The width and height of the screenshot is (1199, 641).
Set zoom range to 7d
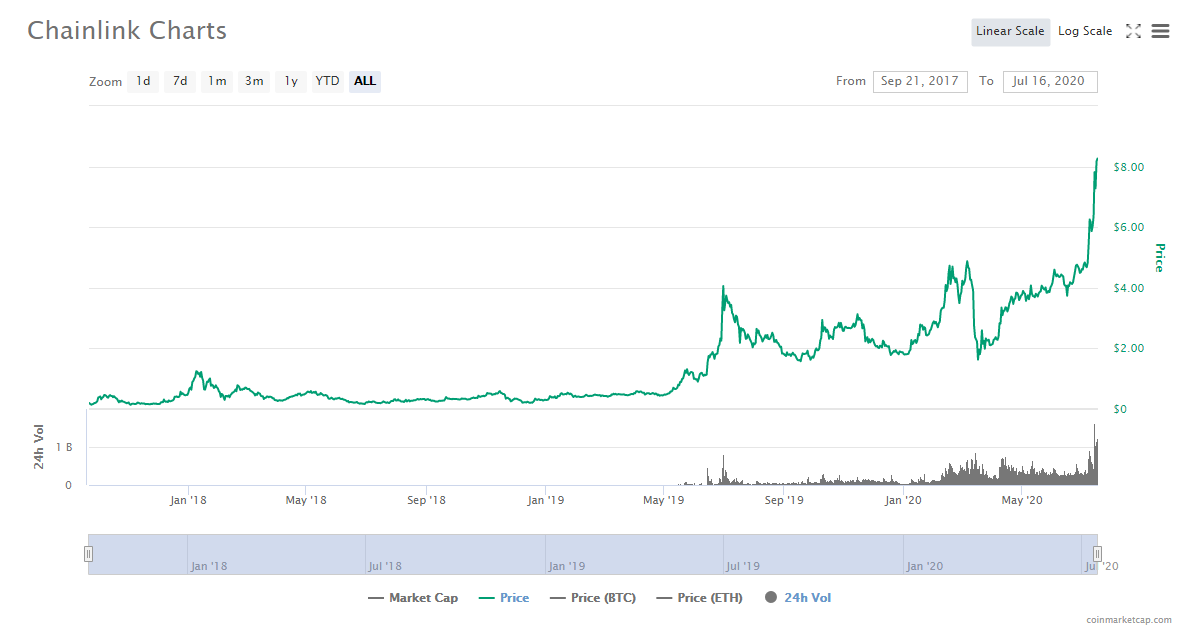(x=180, y=81)
